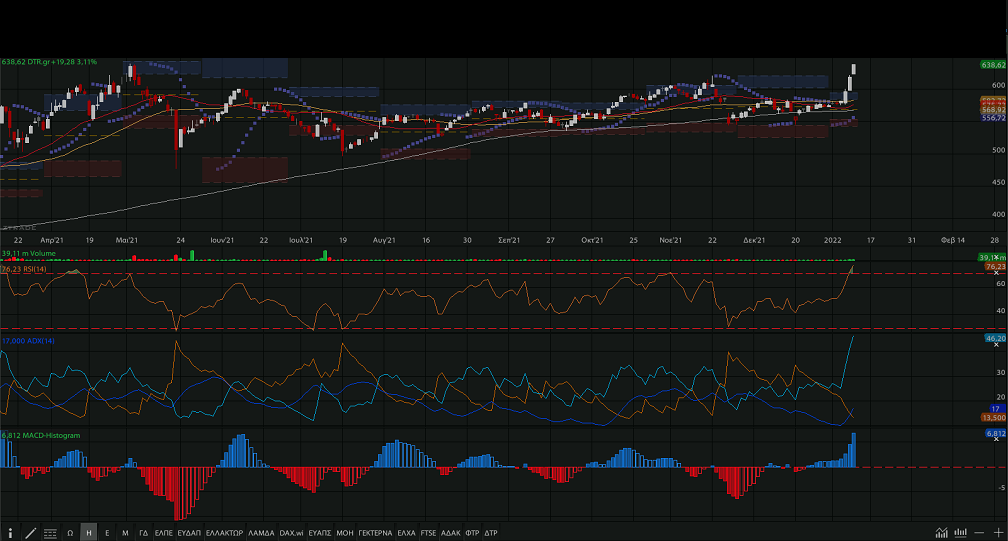Zoom in with the plus icon
The width and height of the screenshot is (1008, 541).
click(x=997, y=533)
